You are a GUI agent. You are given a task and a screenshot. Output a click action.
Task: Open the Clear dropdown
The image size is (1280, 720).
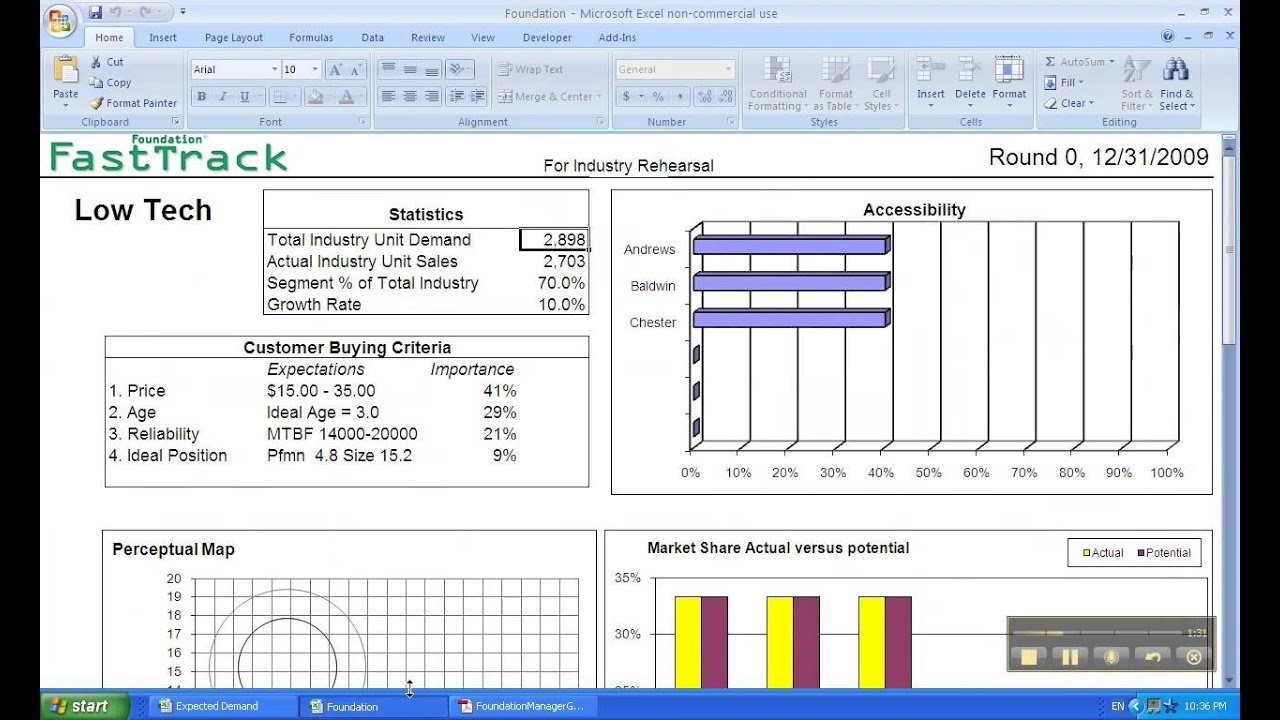click(x=1069, y=103)
